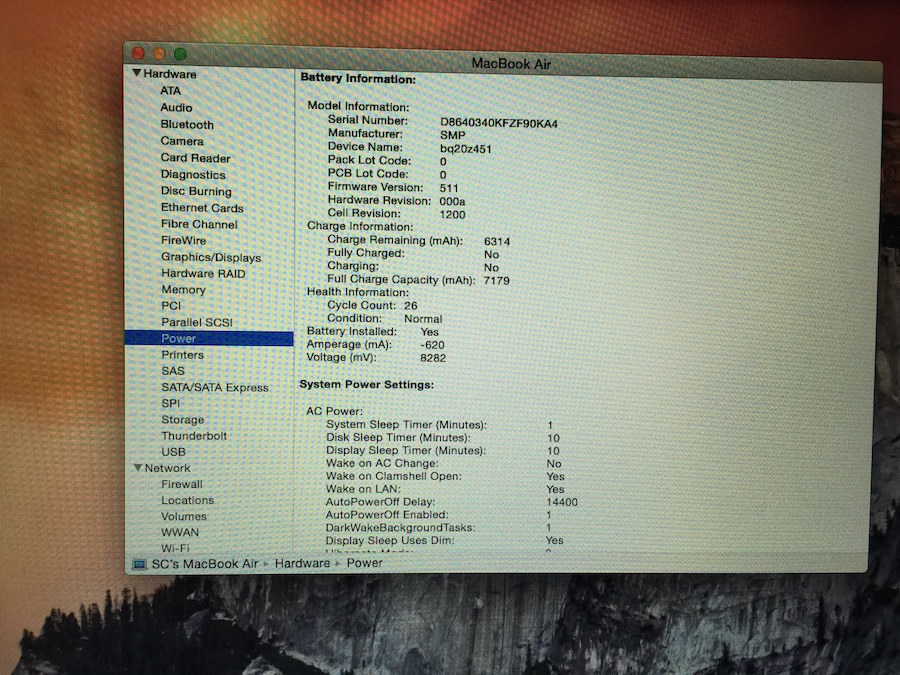900x675 pixels.
Task: Click the Network category label
Action: point(168,468)
